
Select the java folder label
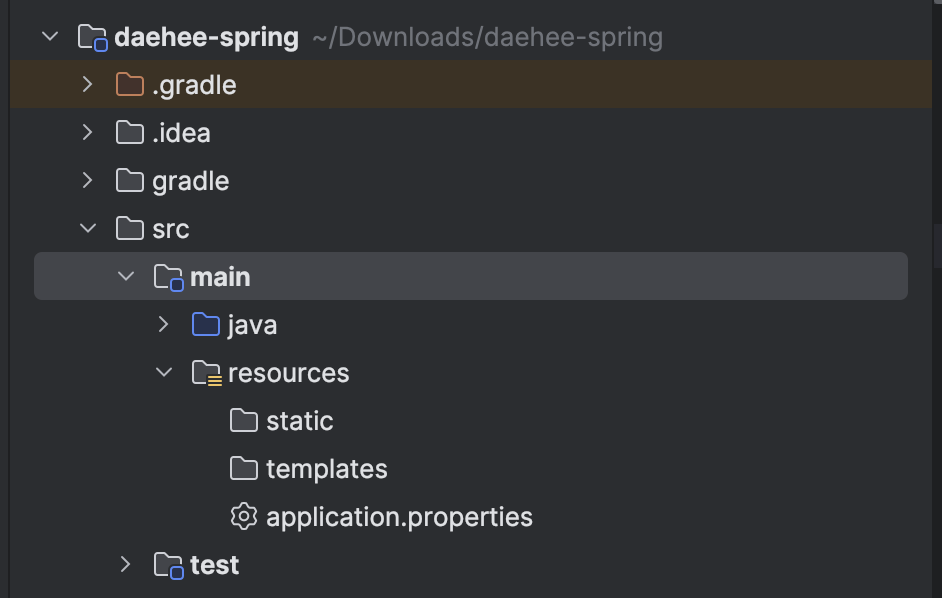point(252,326)
